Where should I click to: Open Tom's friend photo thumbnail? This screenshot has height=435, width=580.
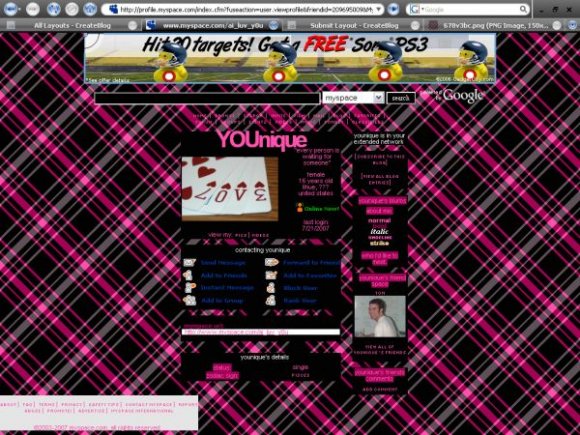tap(380, 316)
